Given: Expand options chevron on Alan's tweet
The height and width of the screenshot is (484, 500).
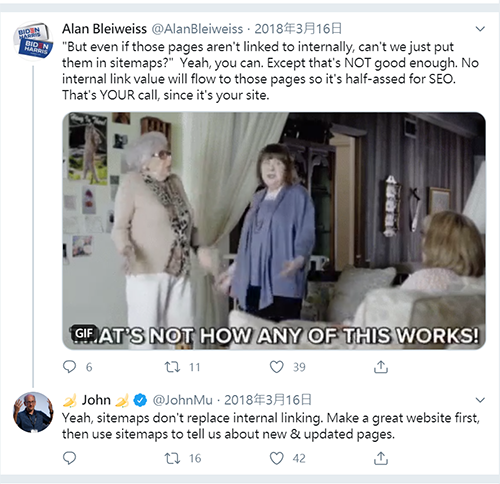Looking at the screenshot, I should (x=480, y=29).
